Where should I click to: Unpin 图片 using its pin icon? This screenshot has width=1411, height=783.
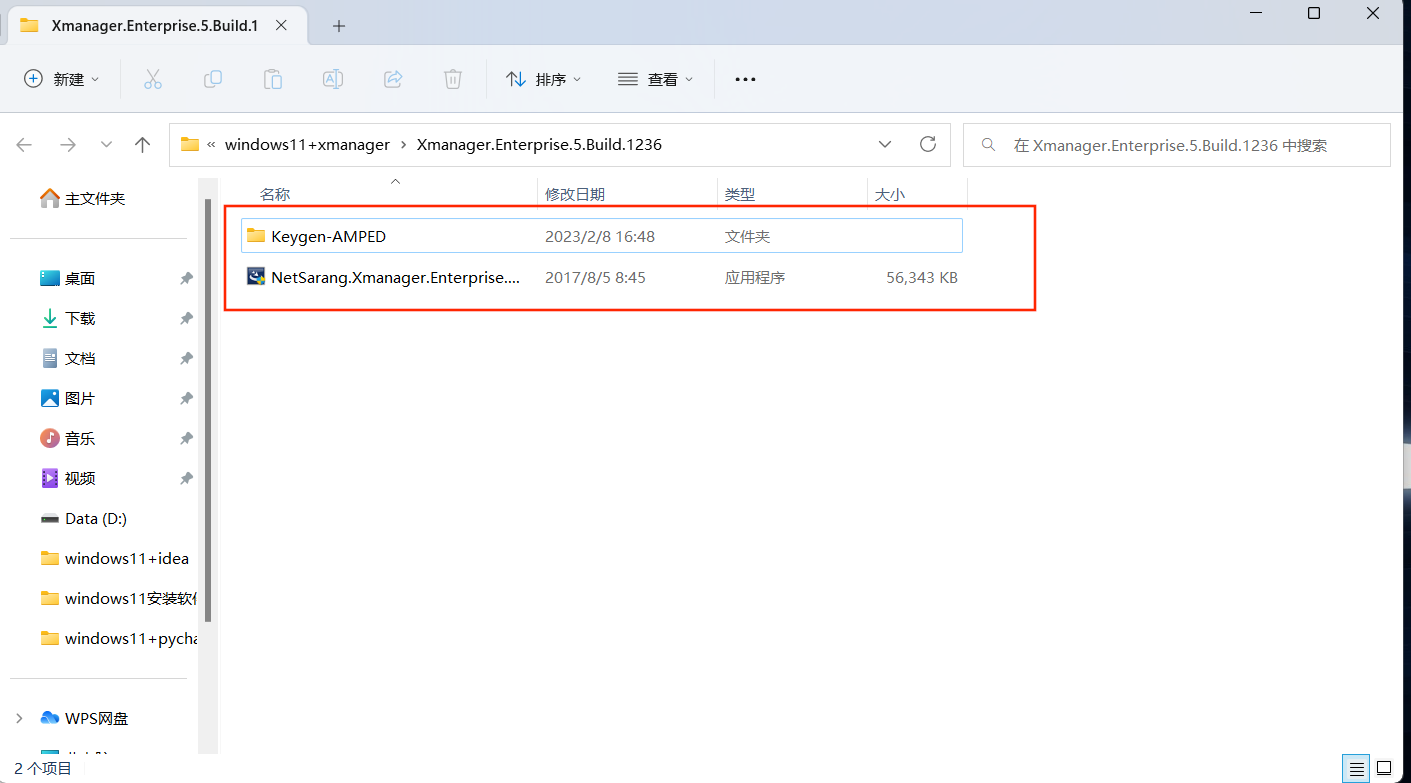[x=186, y=399]
